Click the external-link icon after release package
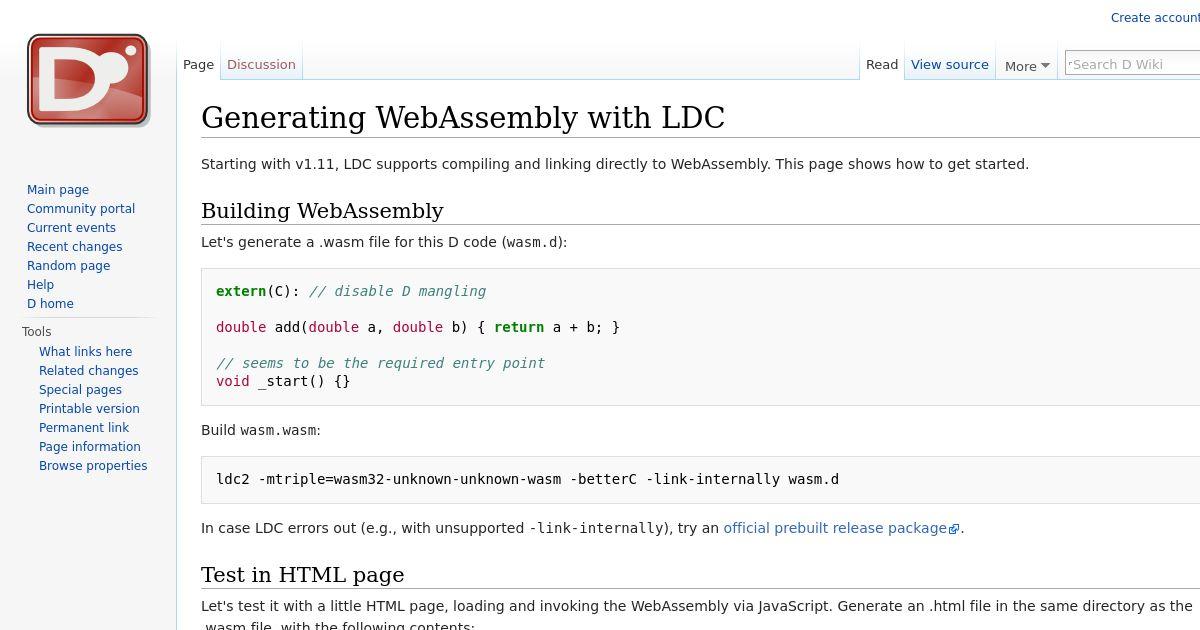This screenshot has height=630, width=1200. 954,529
